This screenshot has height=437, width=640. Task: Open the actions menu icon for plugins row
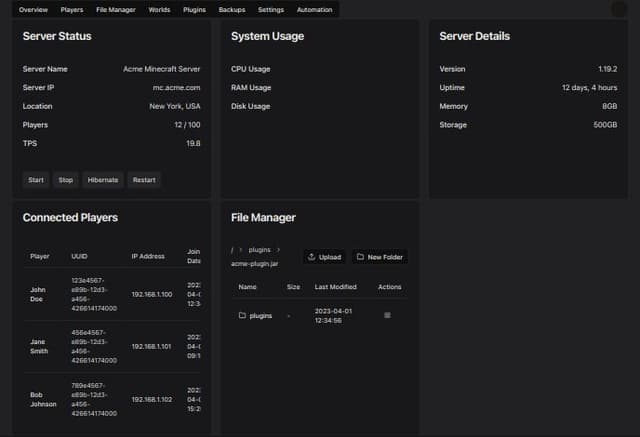387,315
